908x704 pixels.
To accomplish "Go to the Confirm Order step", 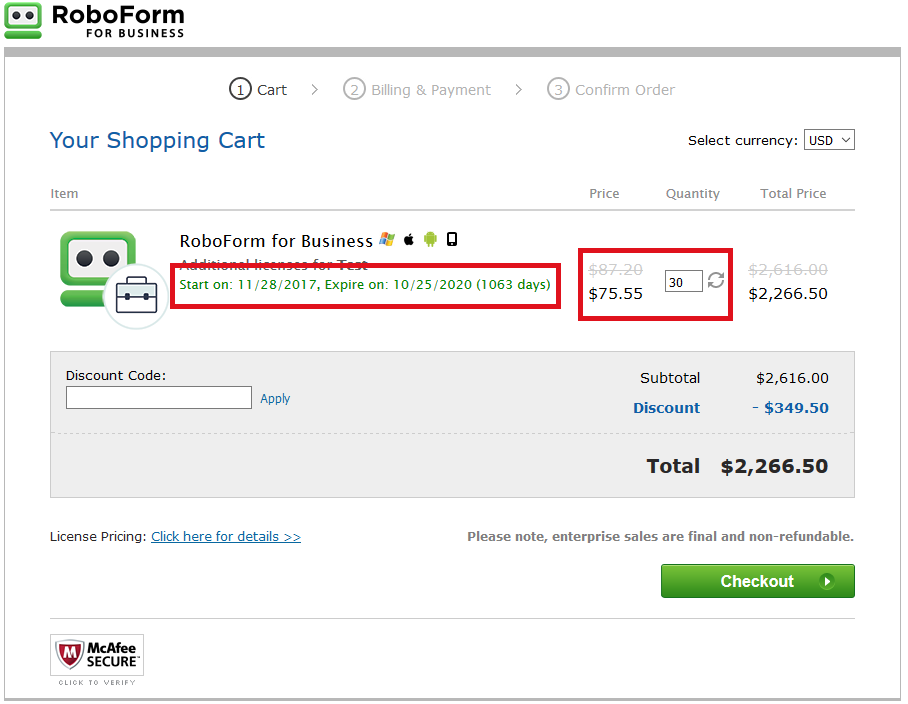I will tap(611, 90).
